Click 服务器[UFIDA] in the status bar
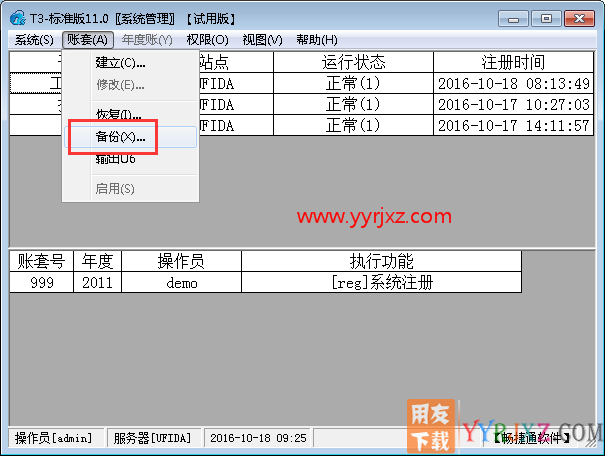Screen dimensions: 605x456 pyautogui.click(x=152, y=438)
